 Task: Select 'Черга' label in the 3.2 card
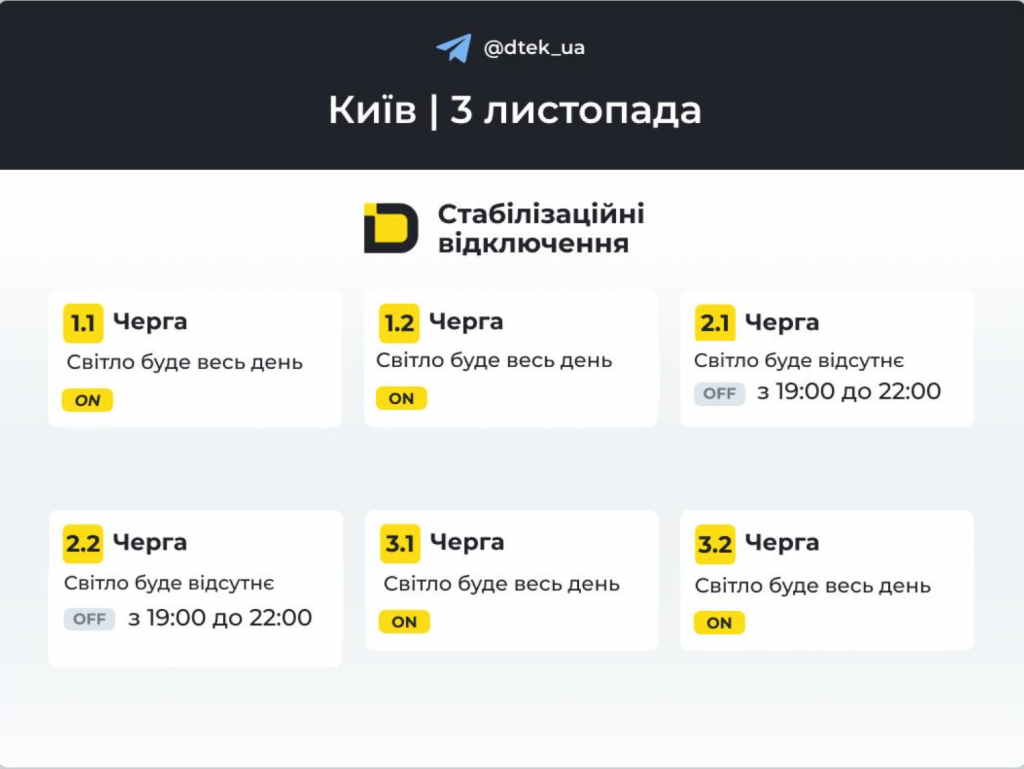tap(782, 543)
